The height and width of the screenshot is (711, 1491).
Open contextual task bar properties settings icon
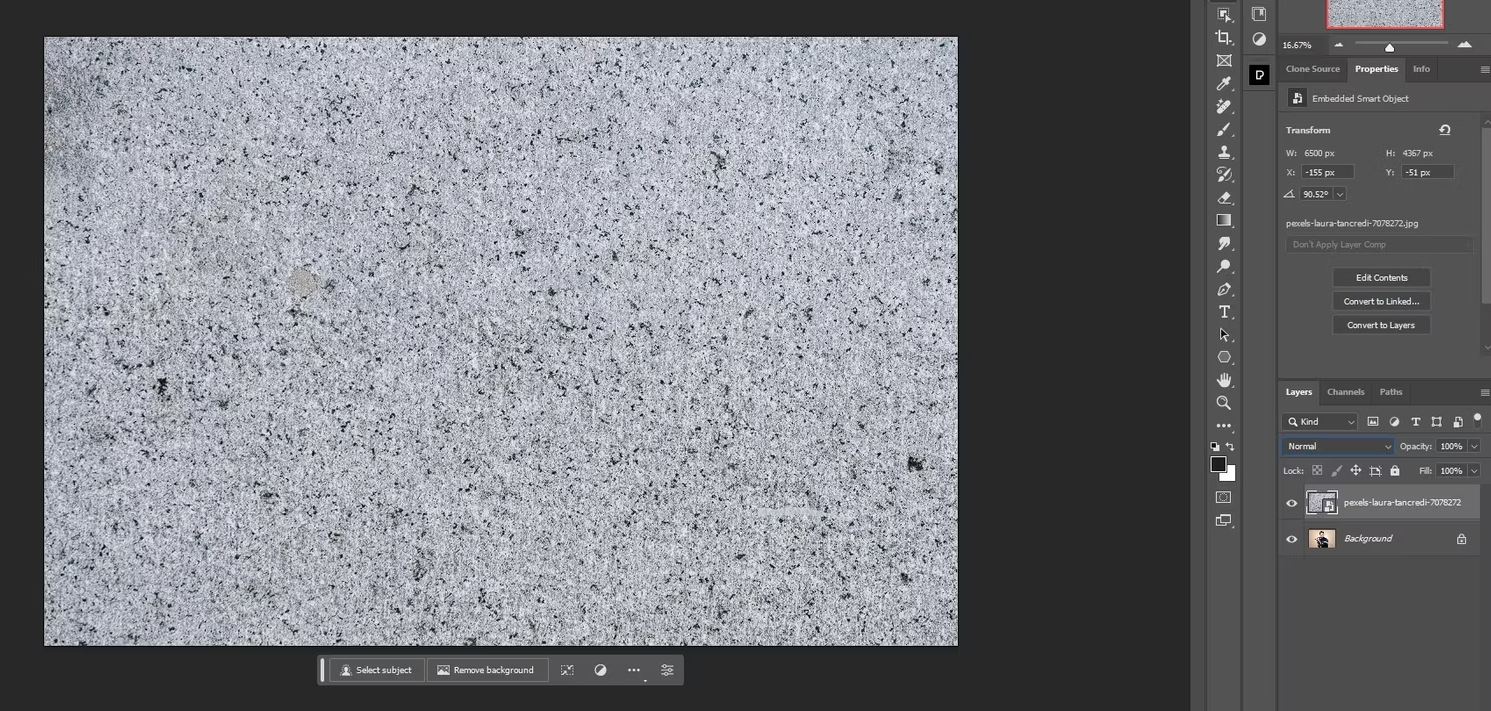click(x=667, y=670)
